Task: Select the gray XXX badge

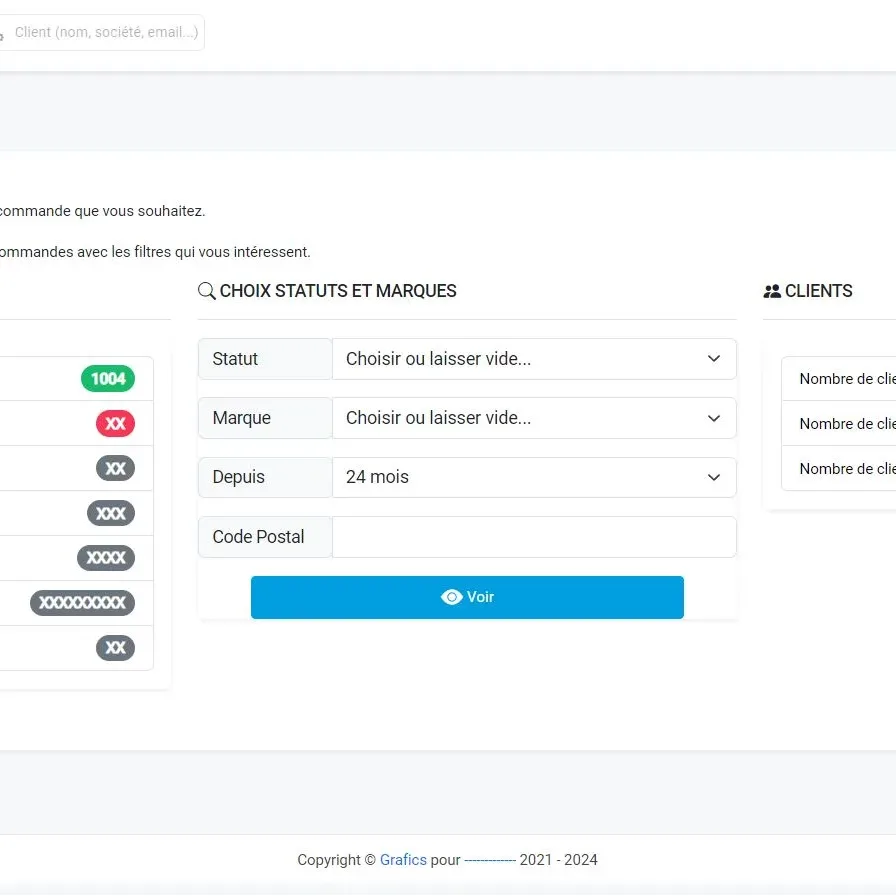Action: click(x=111, y=514)
